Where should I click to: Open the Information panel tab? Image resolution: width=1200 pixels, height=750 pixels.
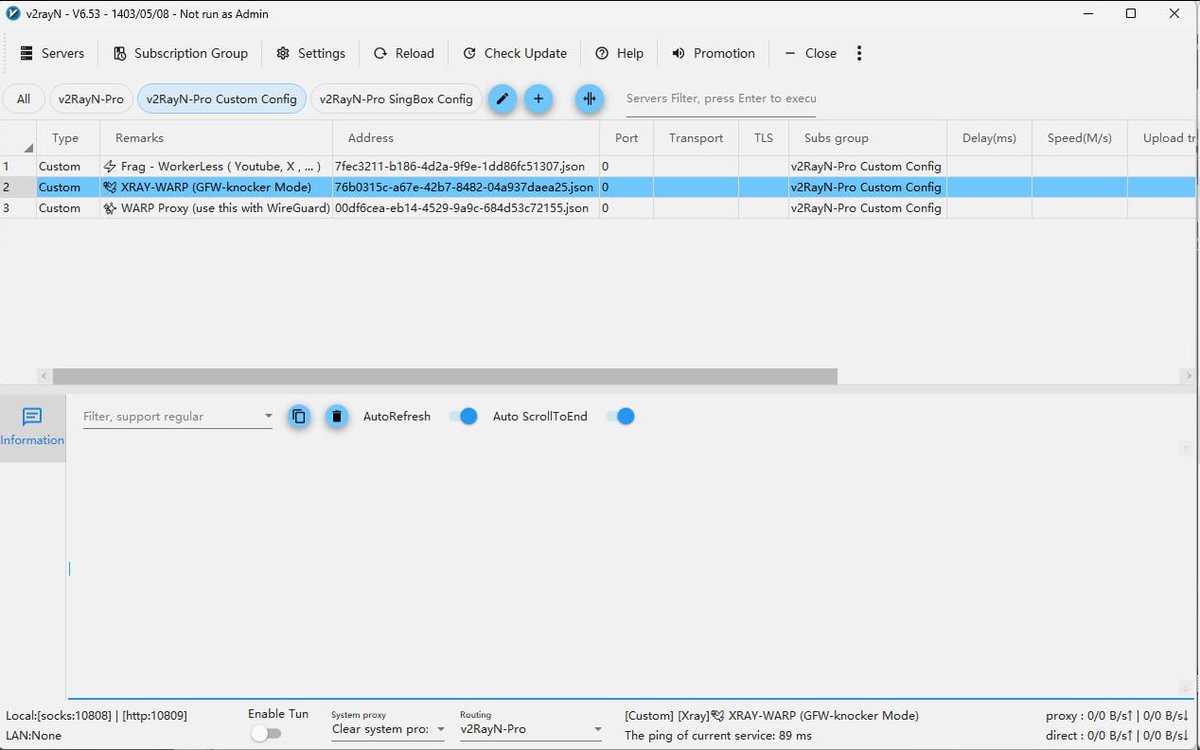(x=32, y=427)
